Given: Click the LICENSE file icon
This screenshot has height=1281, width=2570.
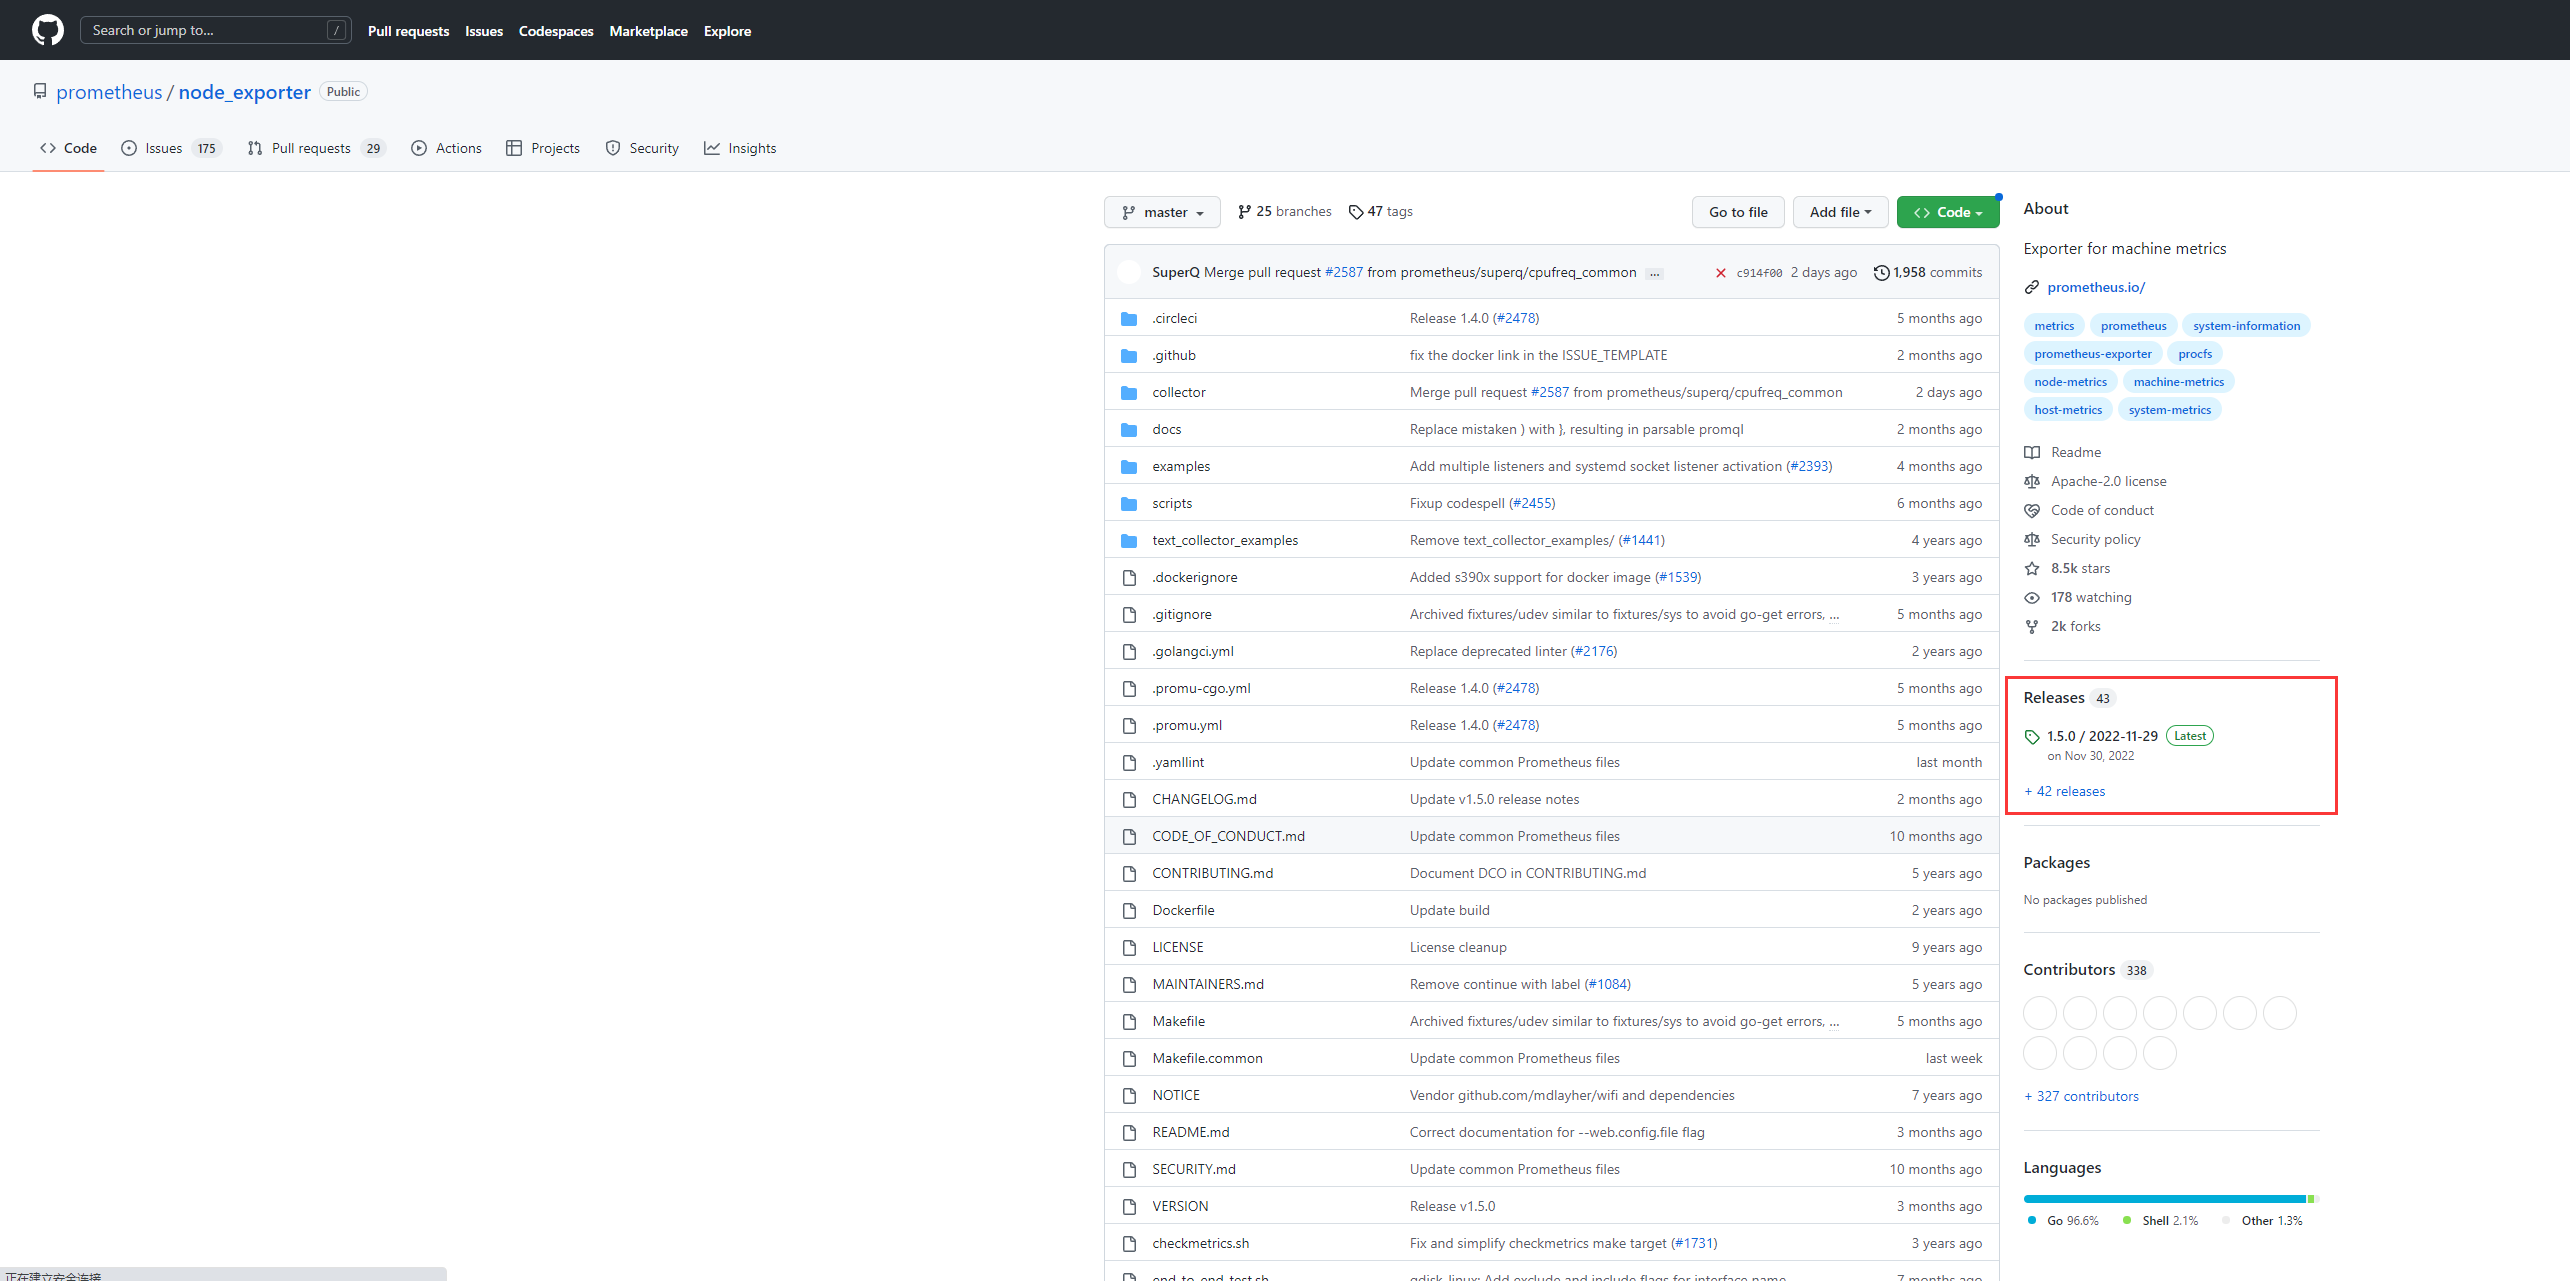Looking at the screenshot, I should coord(1129,948).
